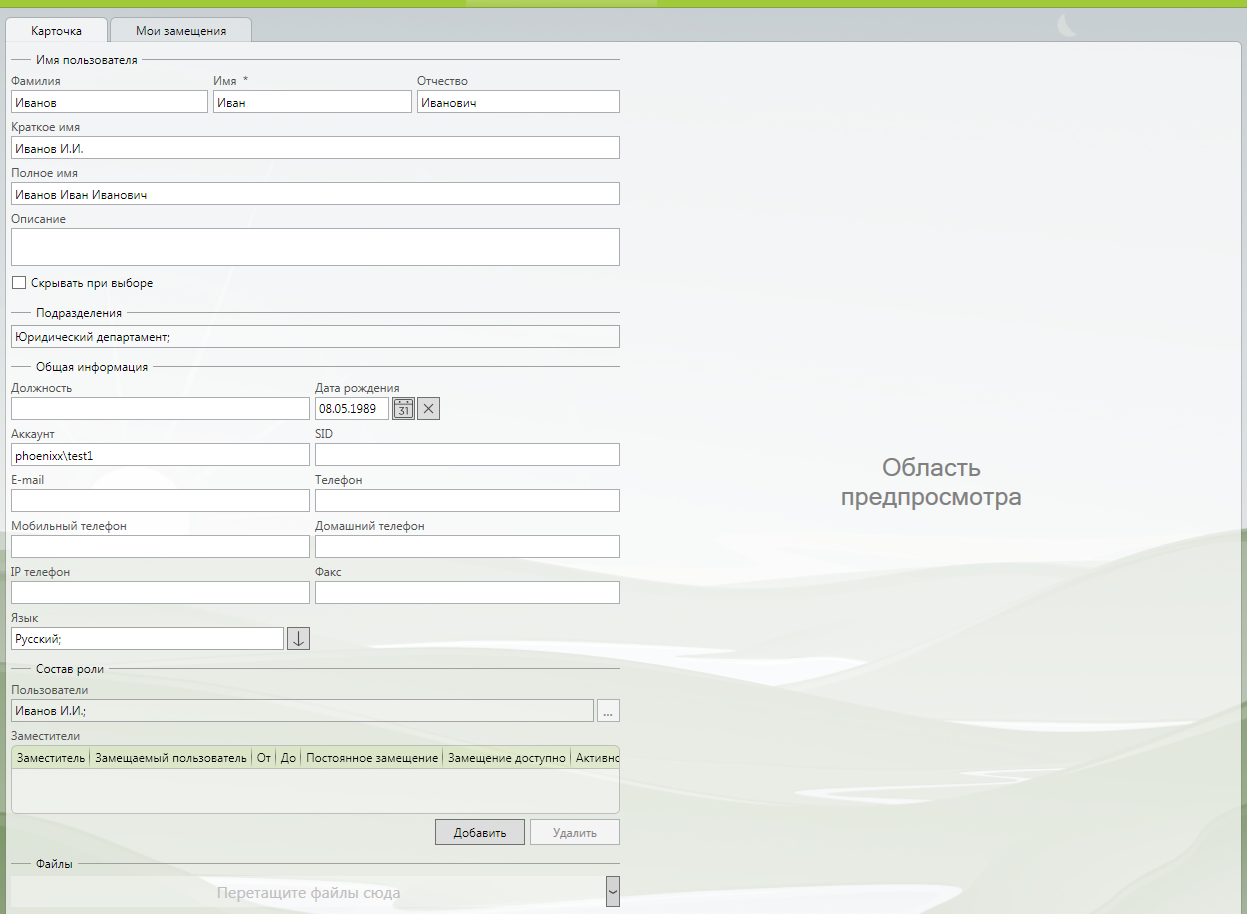Focus the 'Имя' text field
The image size is (1247, 914).
[x=312, y=102]
